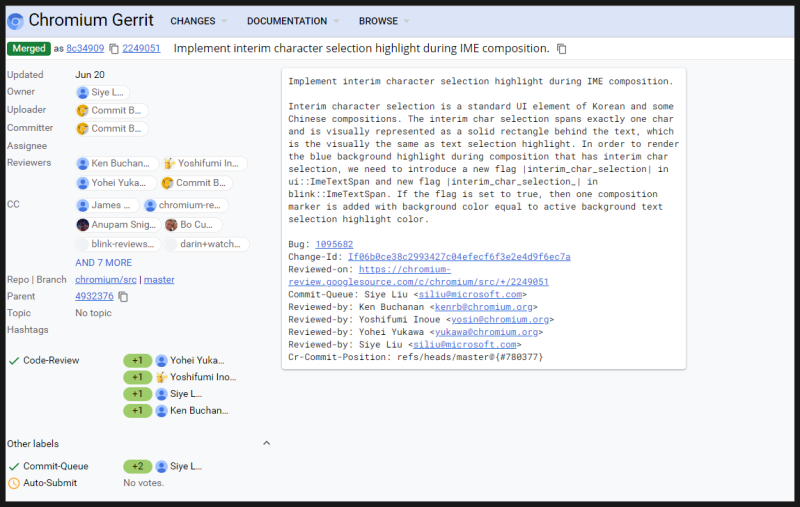Copy the change subject line
The image size is (800, 507).
click(562, 49)
